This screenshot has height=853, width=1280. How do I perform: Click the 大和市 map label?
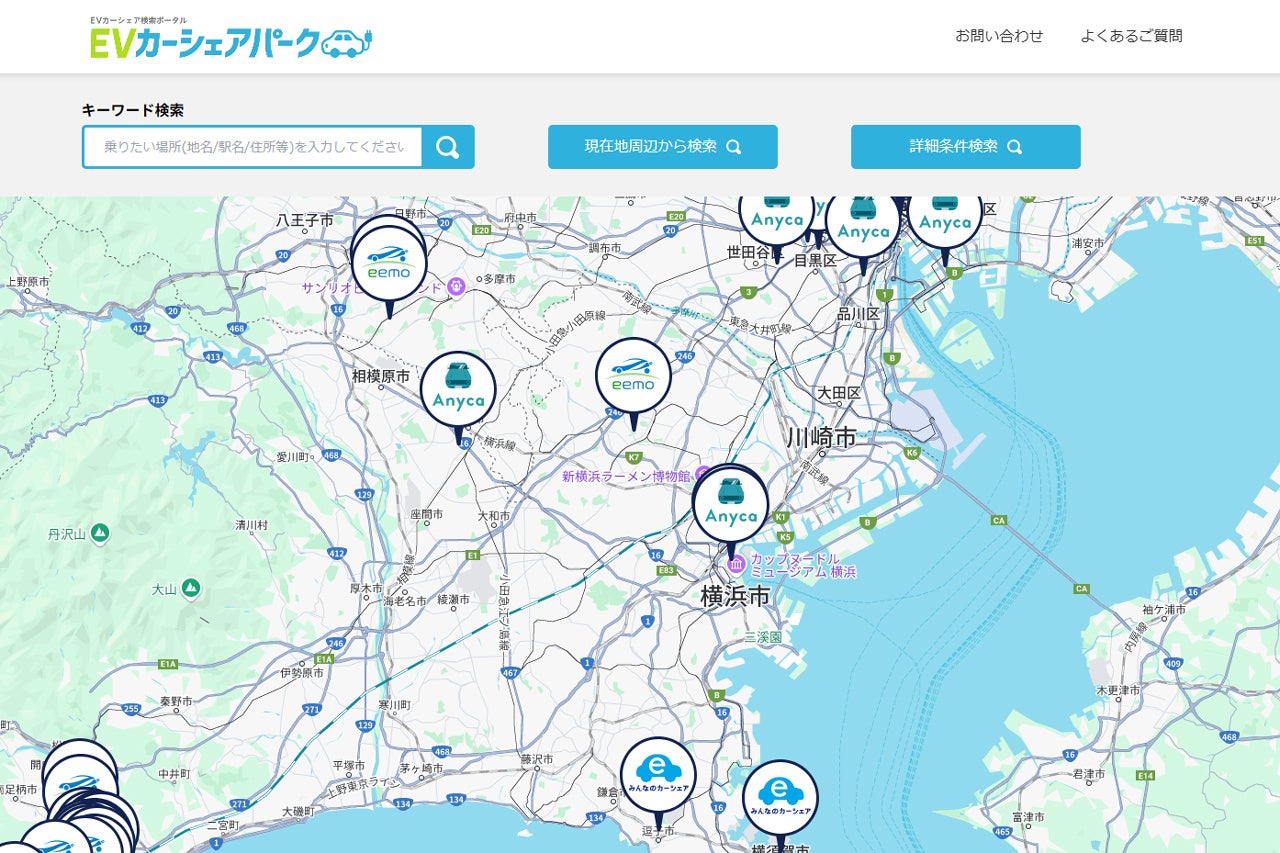493,517
